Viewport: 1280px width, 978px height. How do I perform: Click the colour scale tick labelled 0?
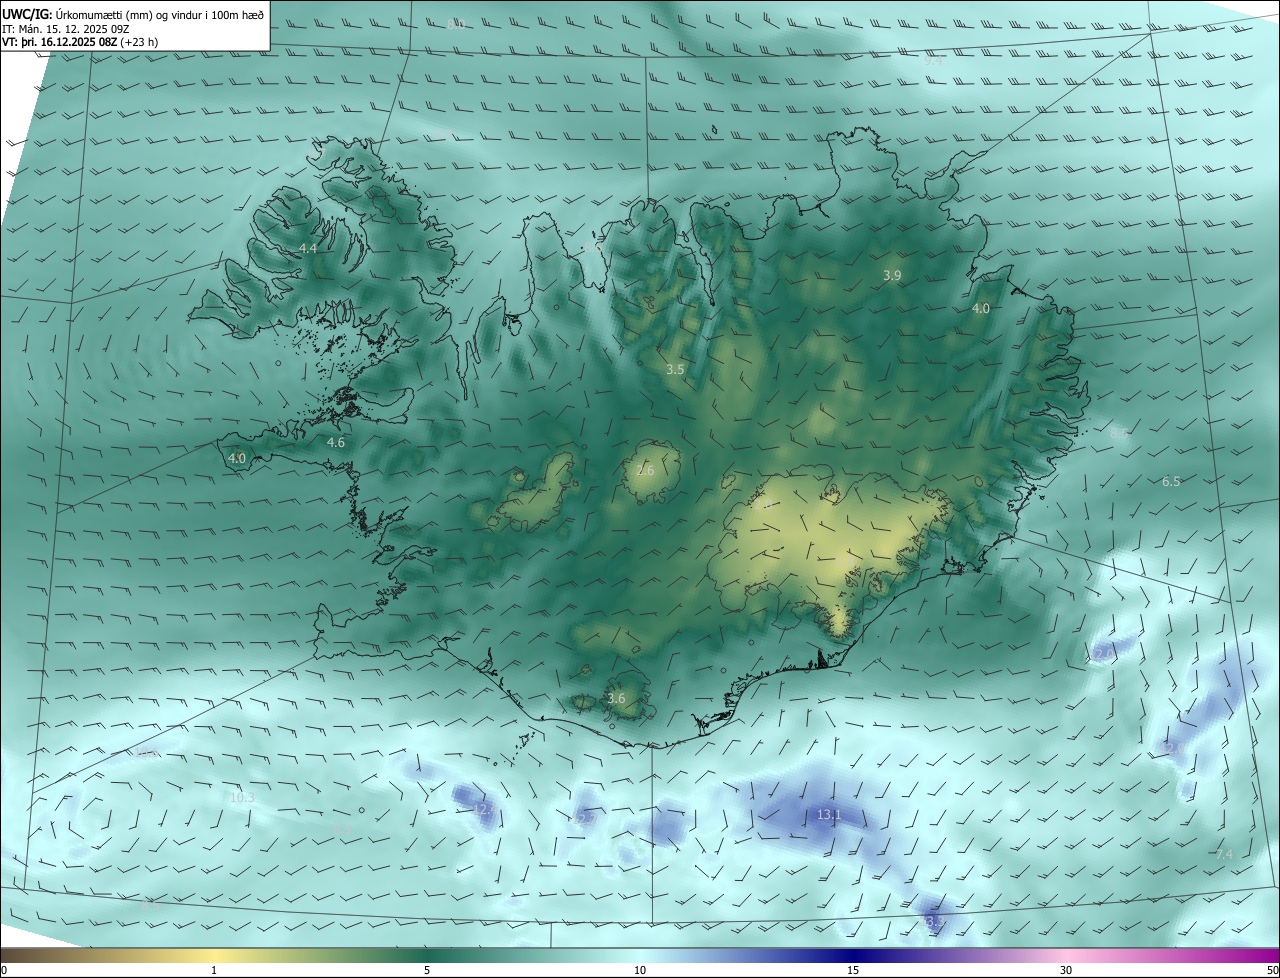tap(4, 970)
